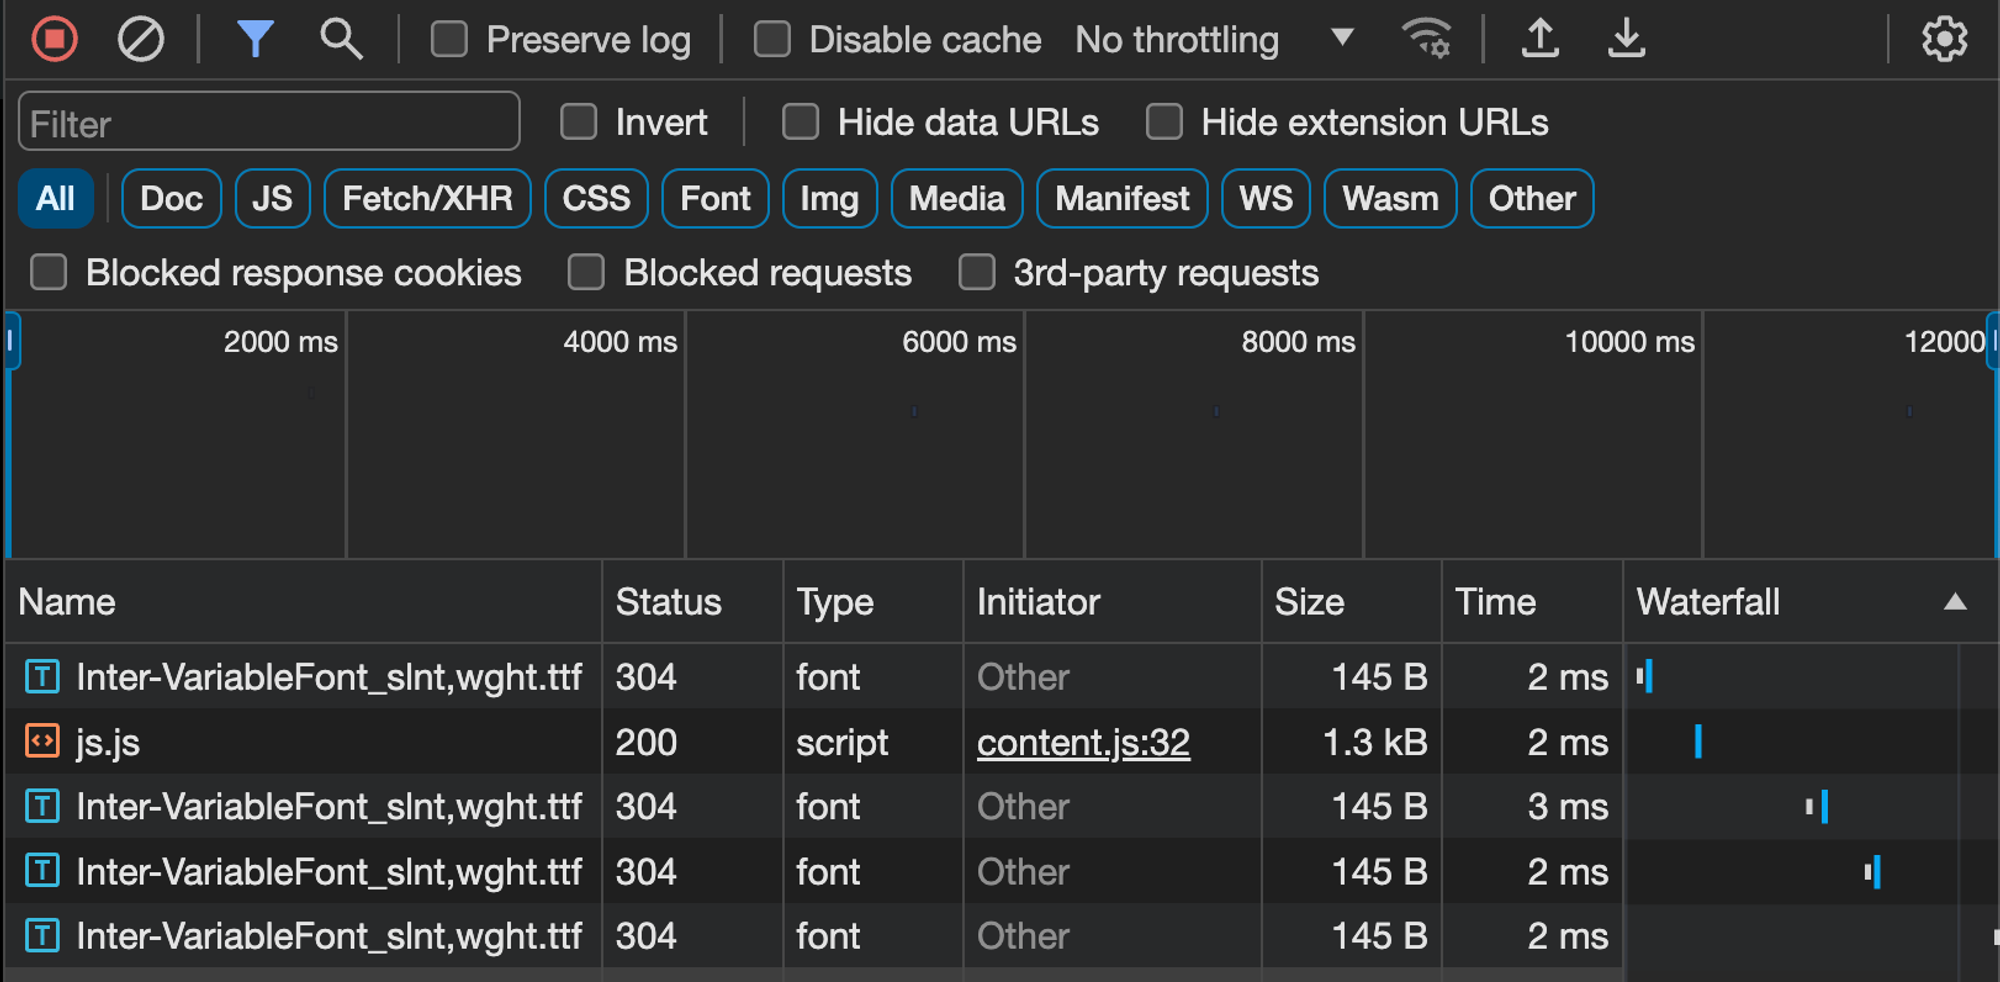
Task: Filter by Media requests
Action: click(957, 198)
